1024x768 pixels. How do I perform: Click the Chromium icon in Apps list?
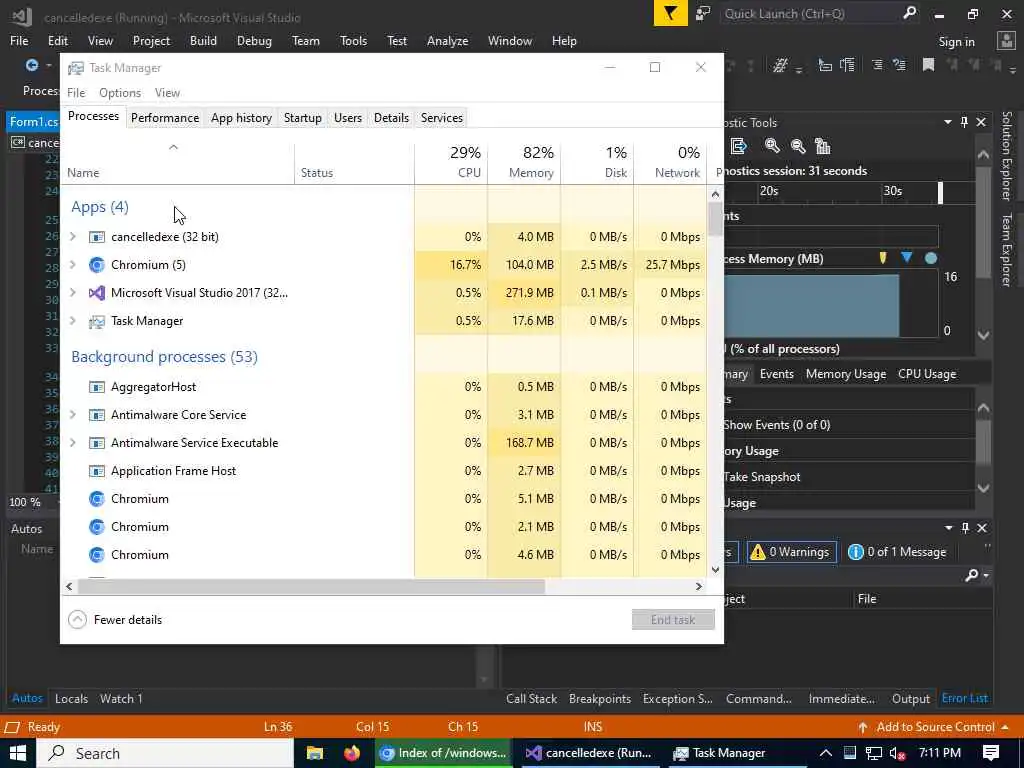click(97, 264)
